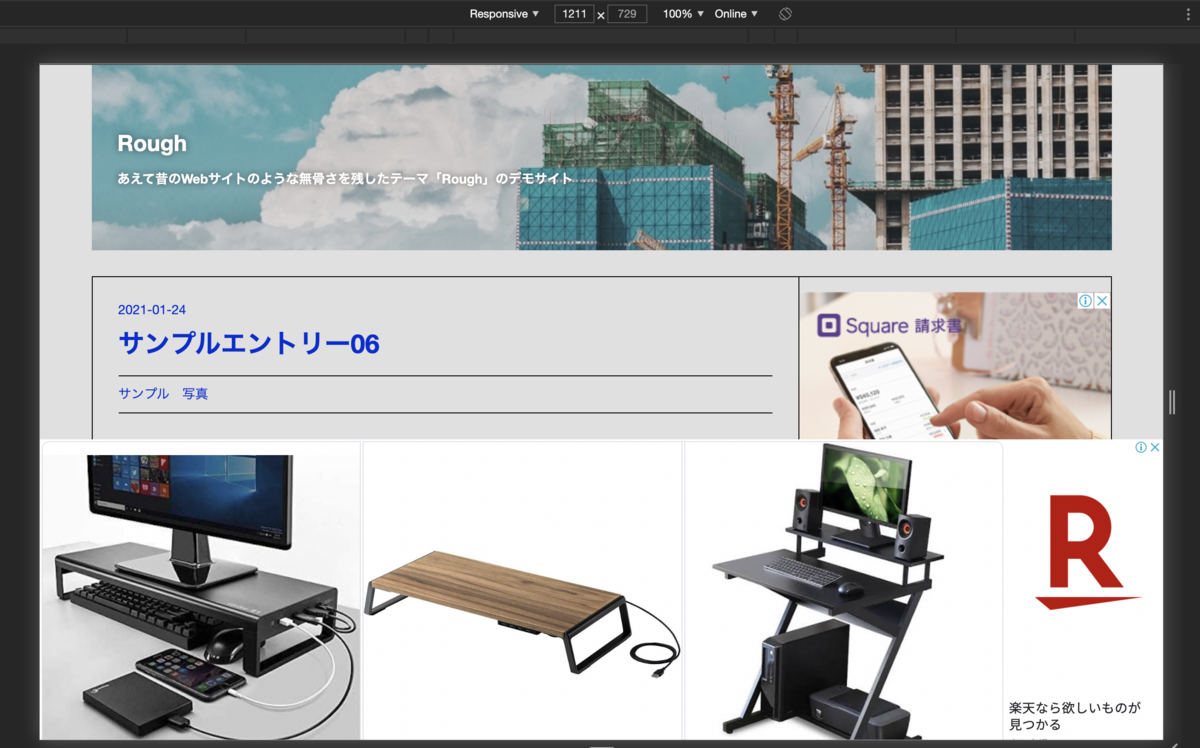Open the サンプルエントリー06 entry title
Image resolution: width=1200 pixels, height=748 pixels.
tap(249, 344)
